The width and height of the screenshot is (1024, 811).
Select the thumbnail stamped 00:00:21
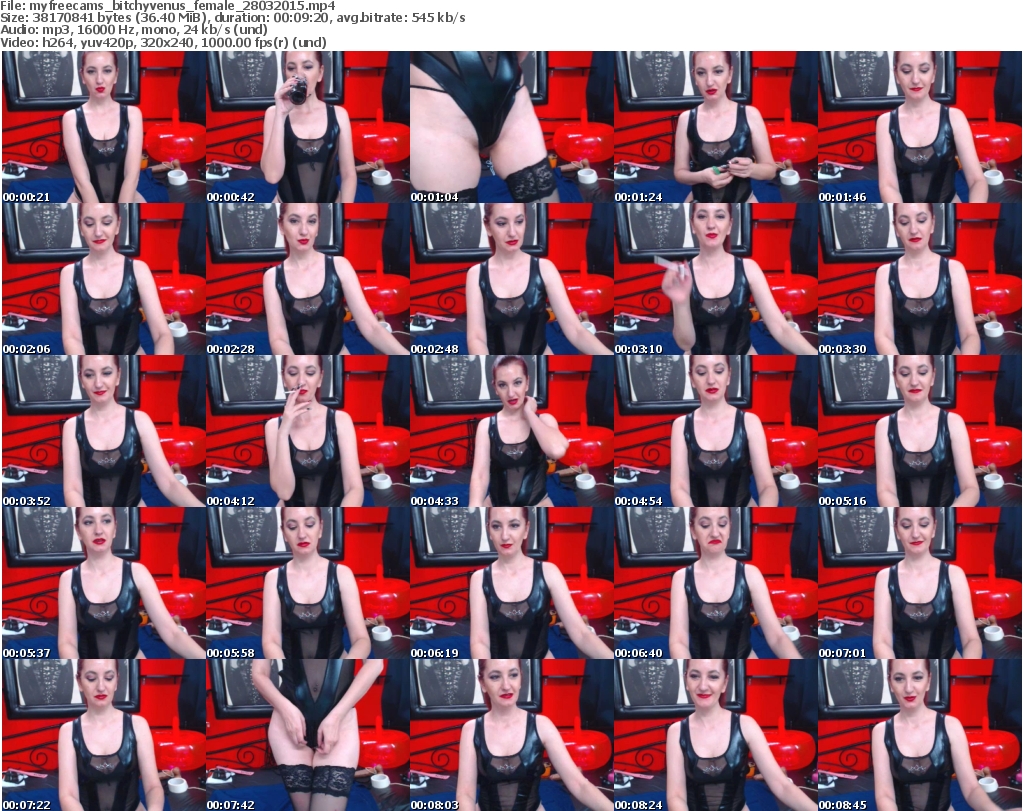coord(104,127)
